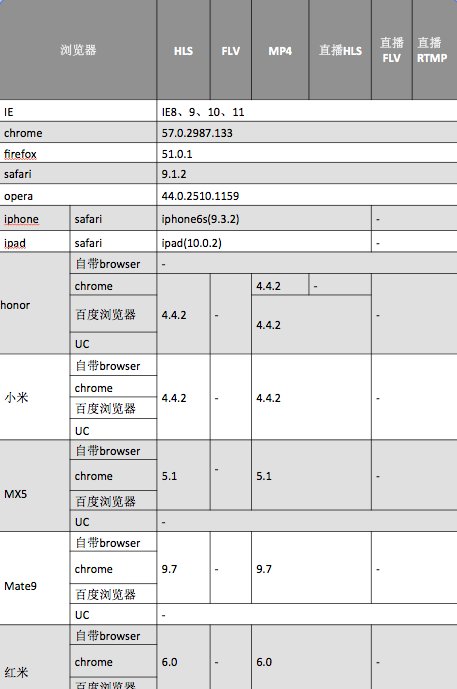Click 自带browser in honor group
Screen dimensions: 457x689
coord(113,264)
